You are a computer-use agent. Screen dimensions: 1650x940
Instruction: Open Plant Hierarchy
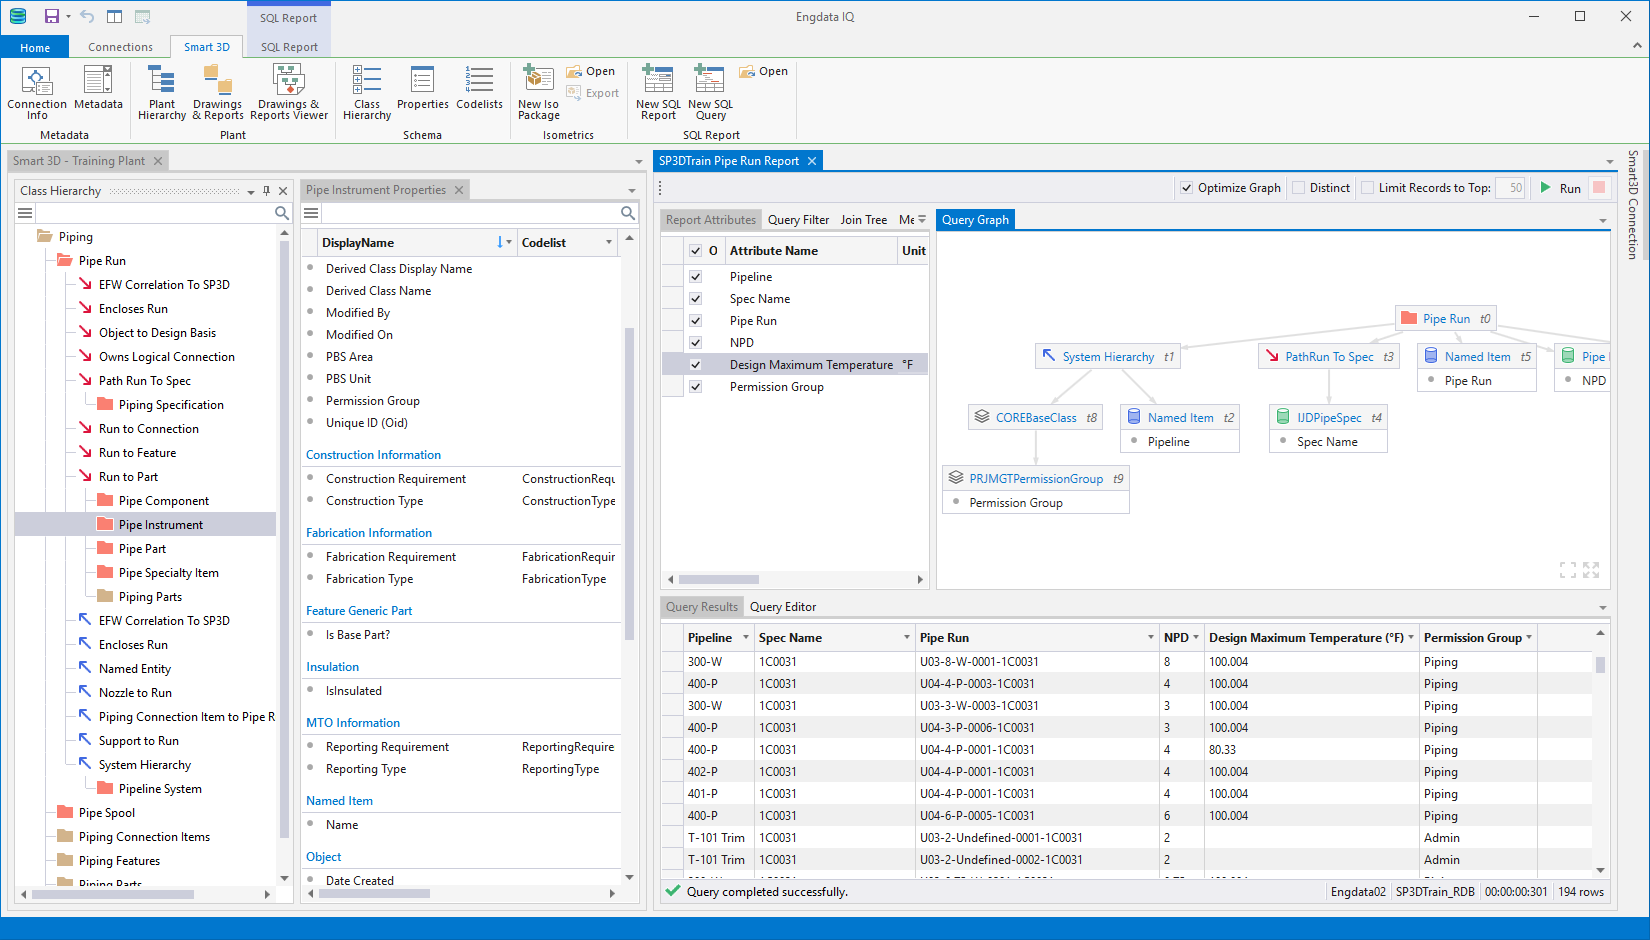click(x=162, y=93)
